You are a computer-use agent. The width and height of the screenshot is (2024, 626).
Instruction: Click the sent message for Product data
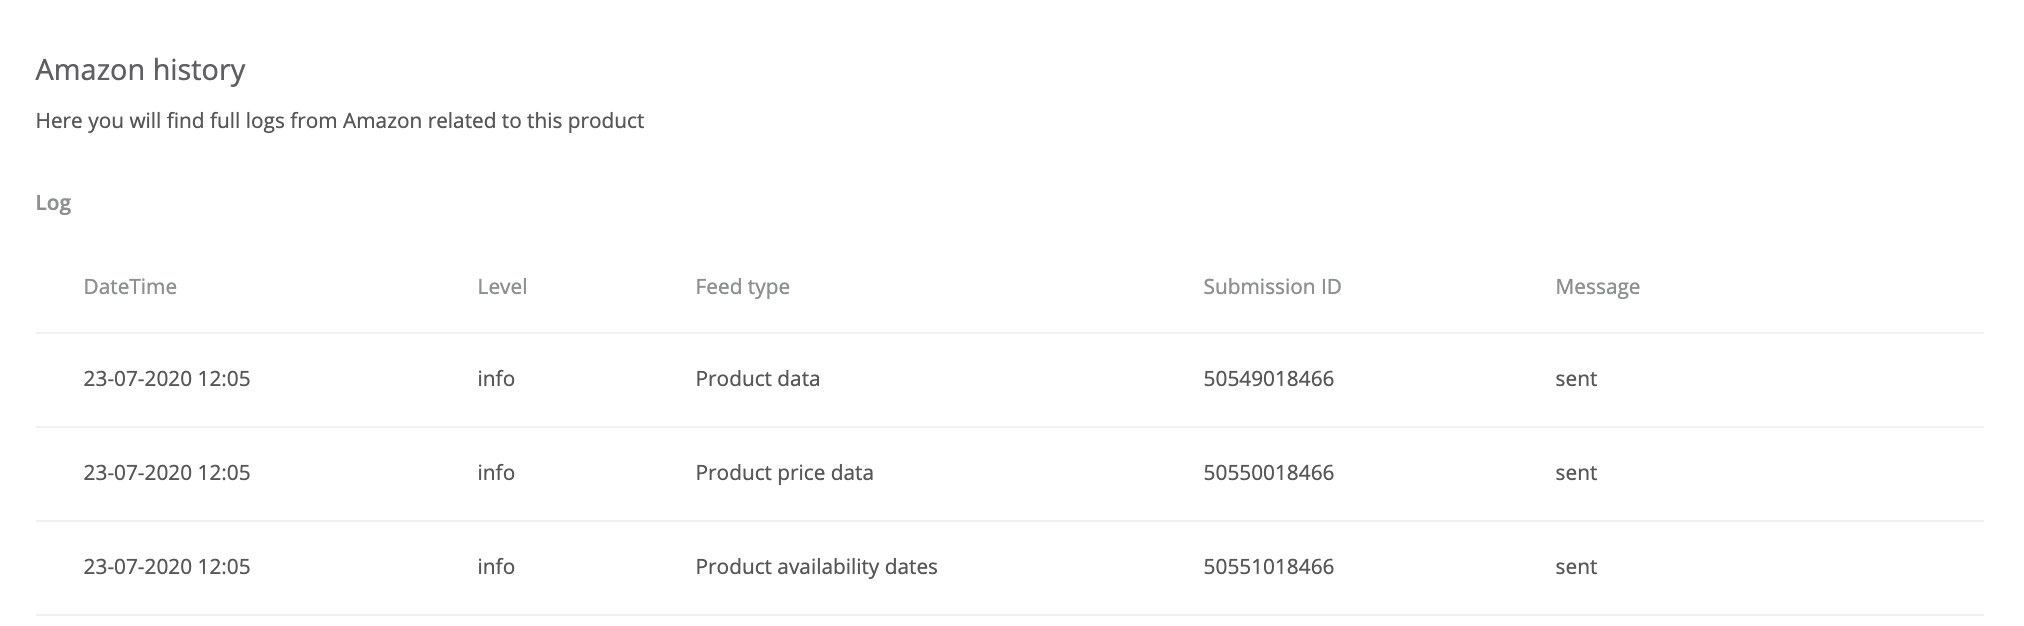click(1576, 379)
